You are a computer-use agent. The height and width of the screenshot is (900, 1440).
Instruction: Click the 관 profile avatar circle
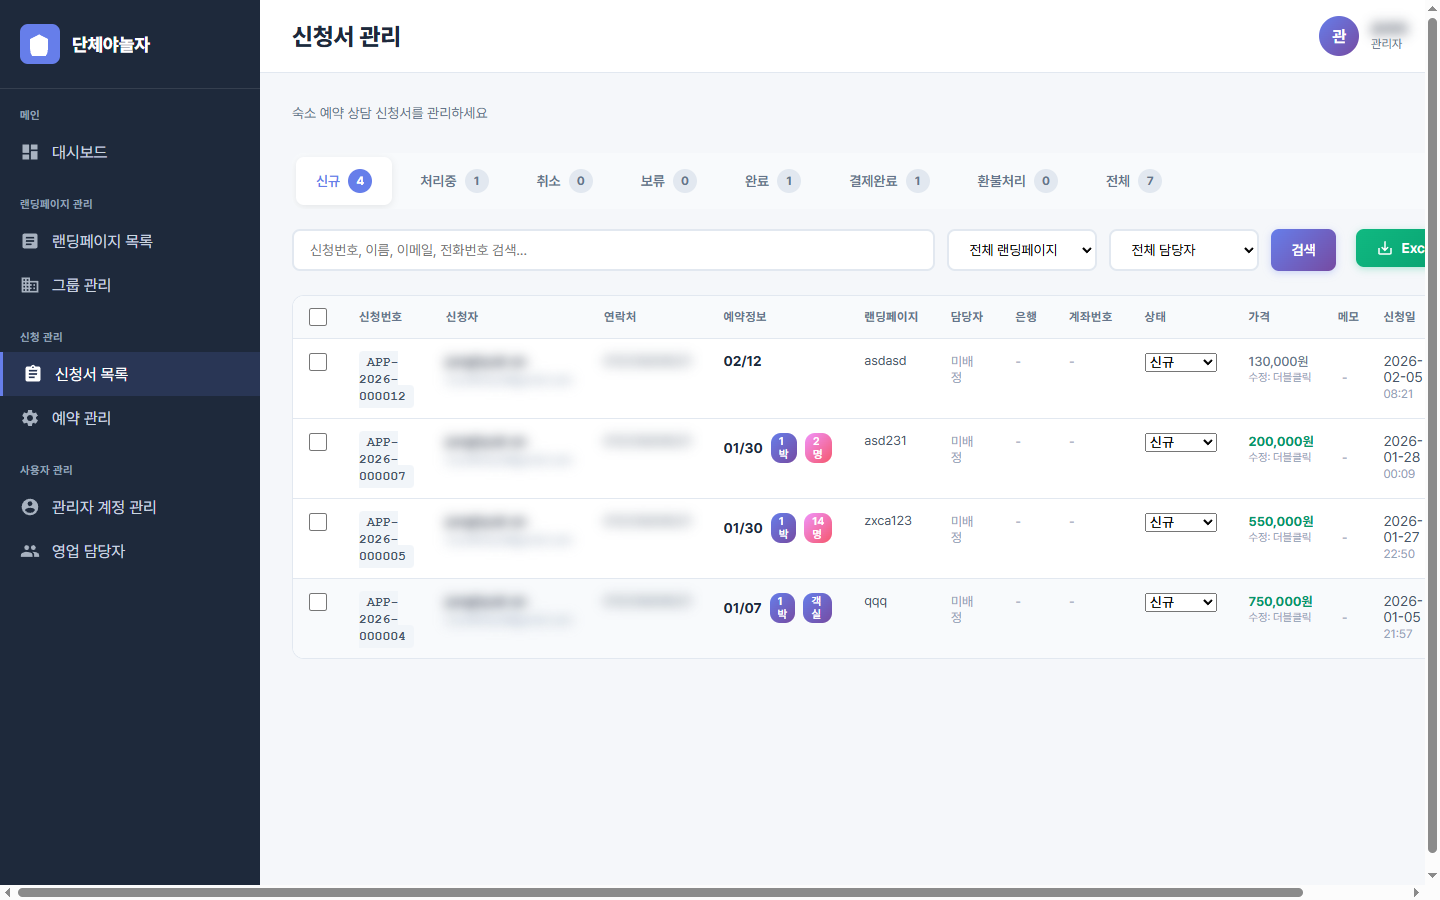(x=1338, y=36)
